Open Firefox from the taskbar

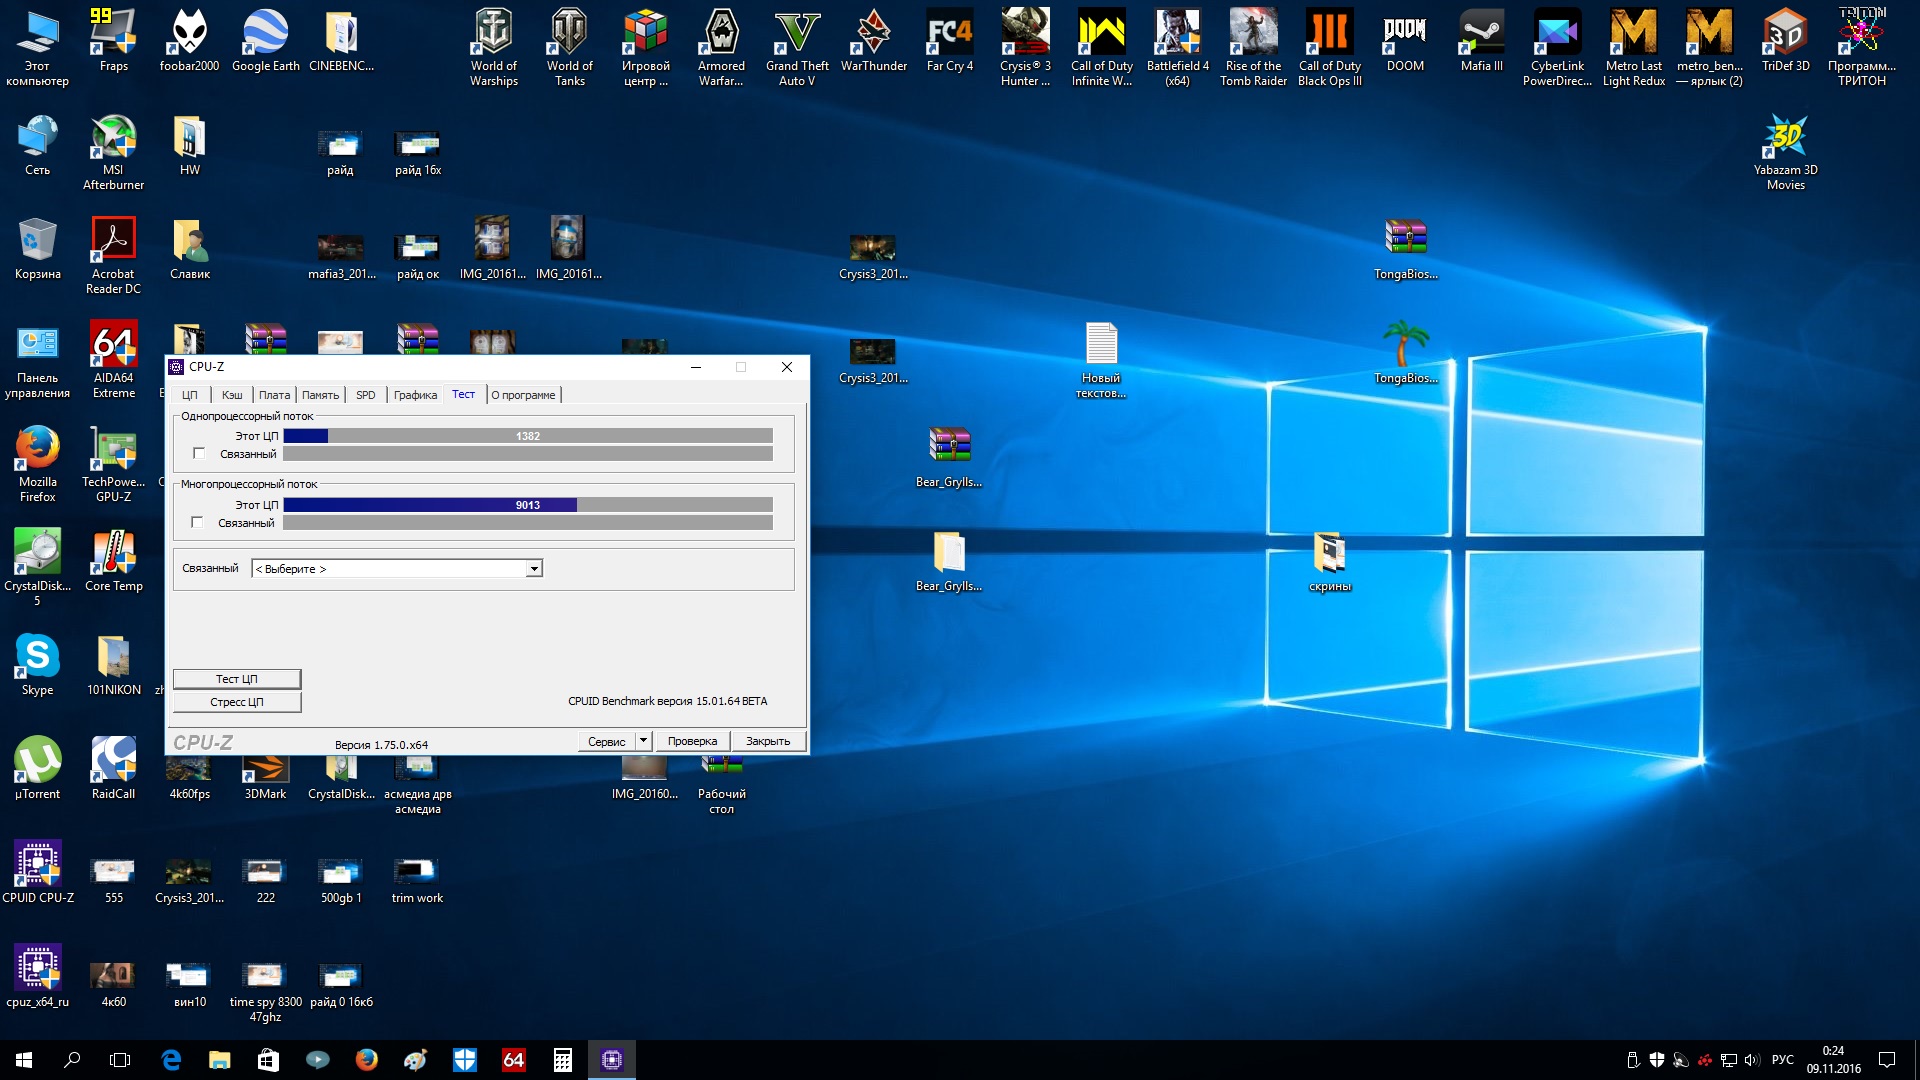[367, 1060]
